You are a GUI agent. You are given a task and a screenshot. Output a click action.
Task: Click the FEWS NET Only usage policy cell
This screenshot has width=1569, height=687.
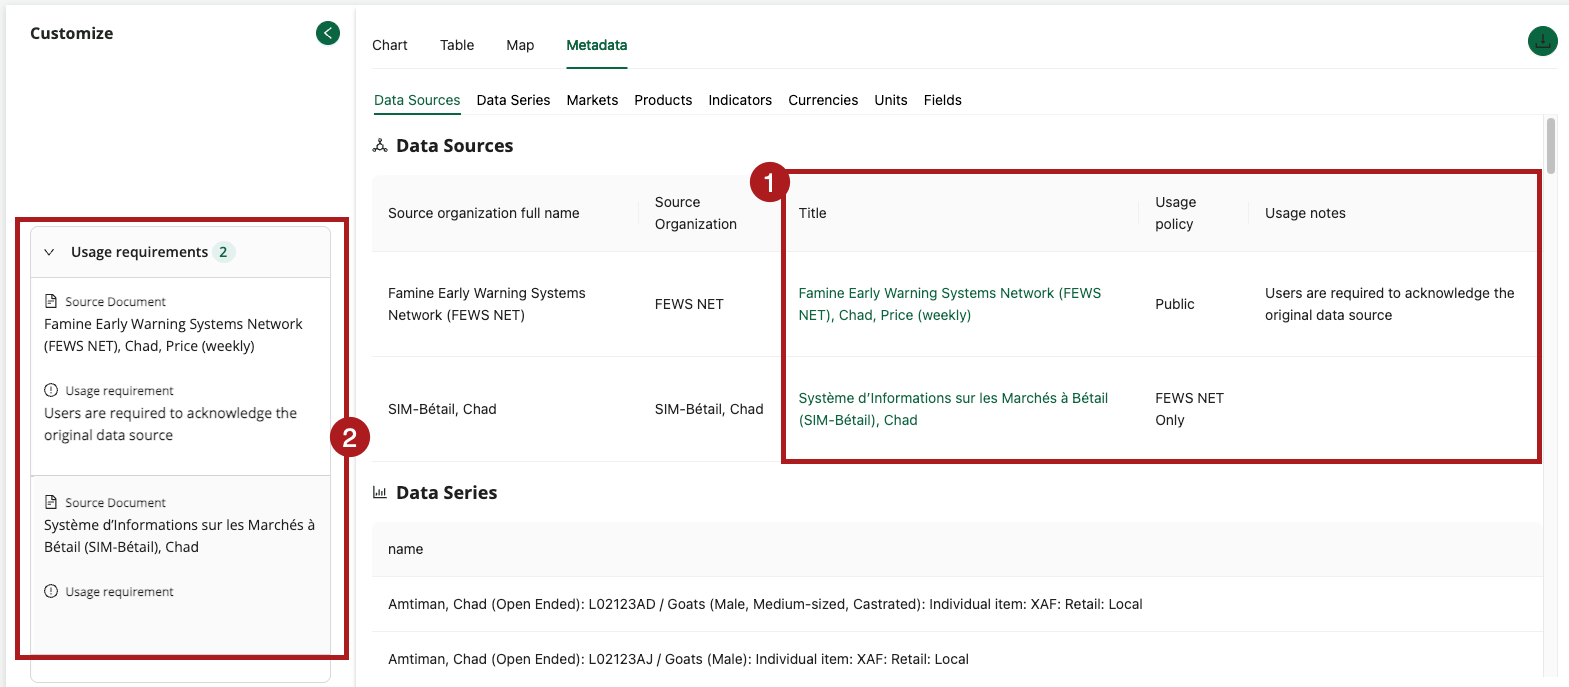click(1190, 409)
